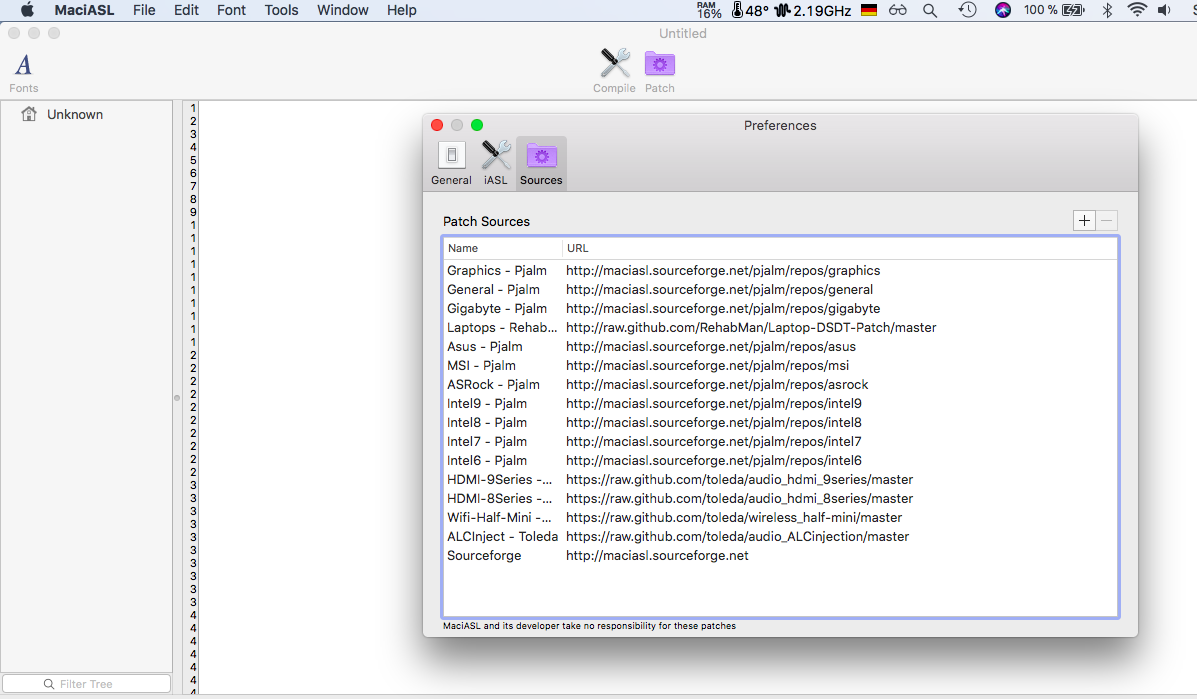
Task: Select the General - Pjalm source row
Action: pos(780,289)
